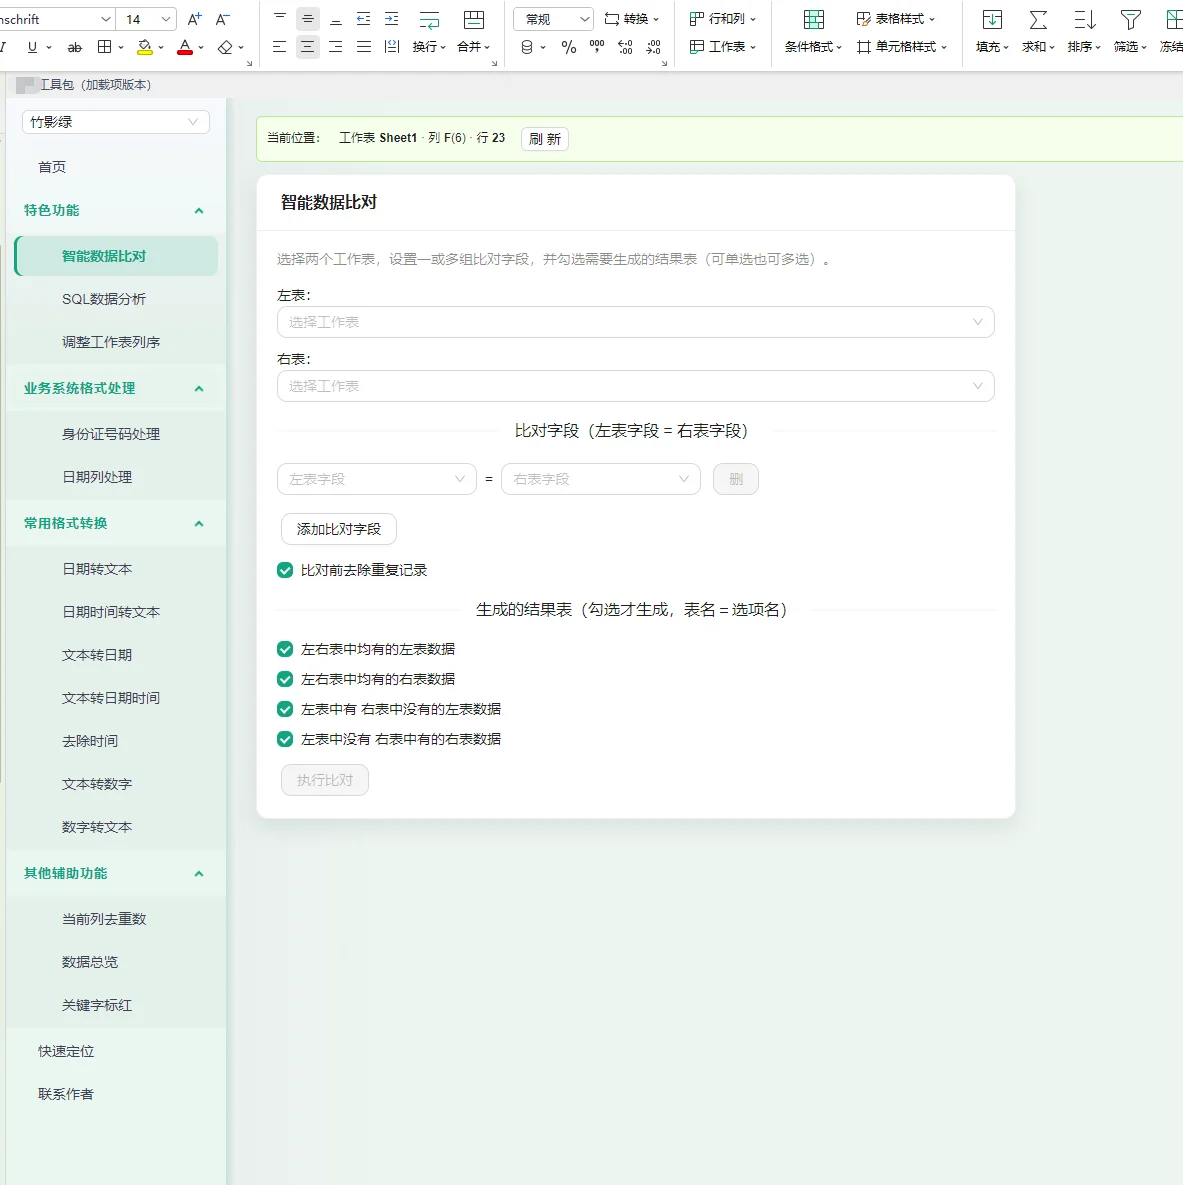This screenshot has height=1185, width=1183.
Task: Open 身份证号码处理 in sidebar
Action: [x=111, y=435]
